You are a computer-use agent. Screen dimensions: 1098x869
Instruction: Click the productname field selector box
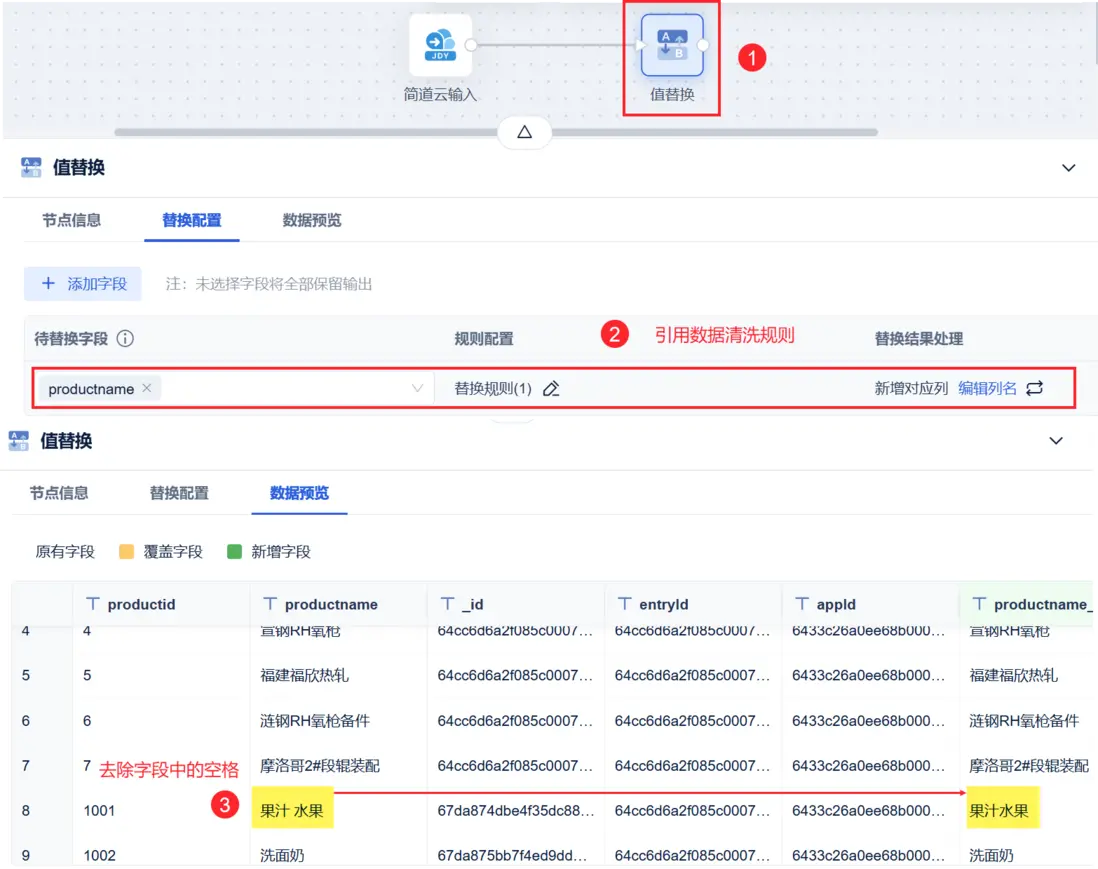pos(233,388)
